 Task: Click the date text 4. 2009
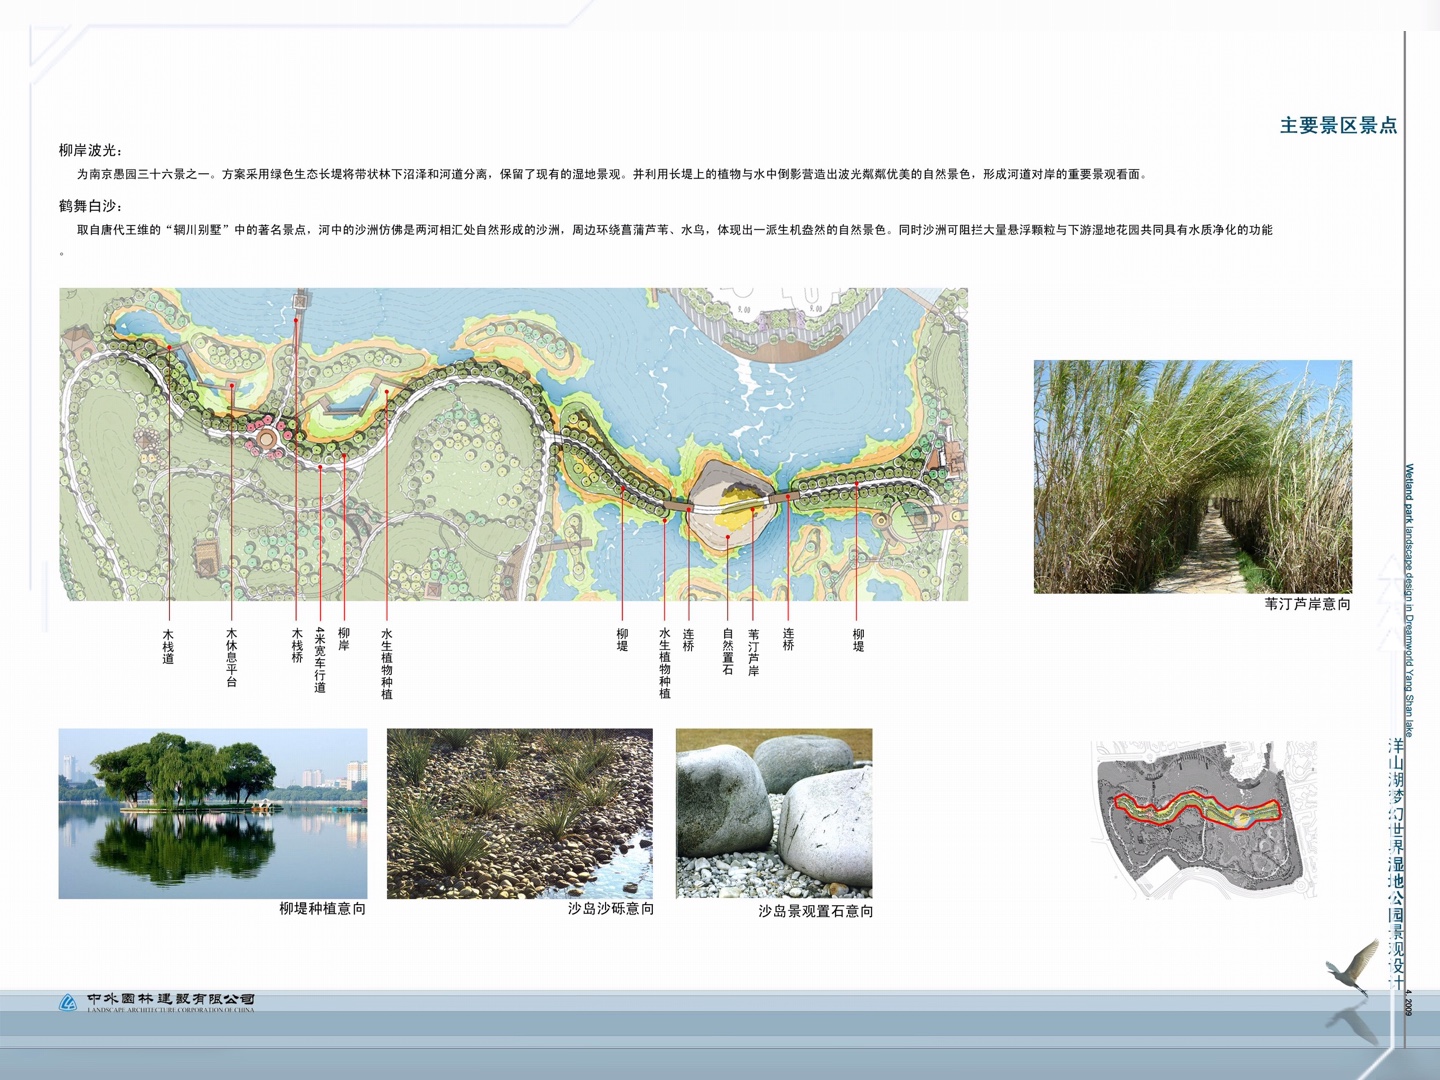point(1409,1003)
